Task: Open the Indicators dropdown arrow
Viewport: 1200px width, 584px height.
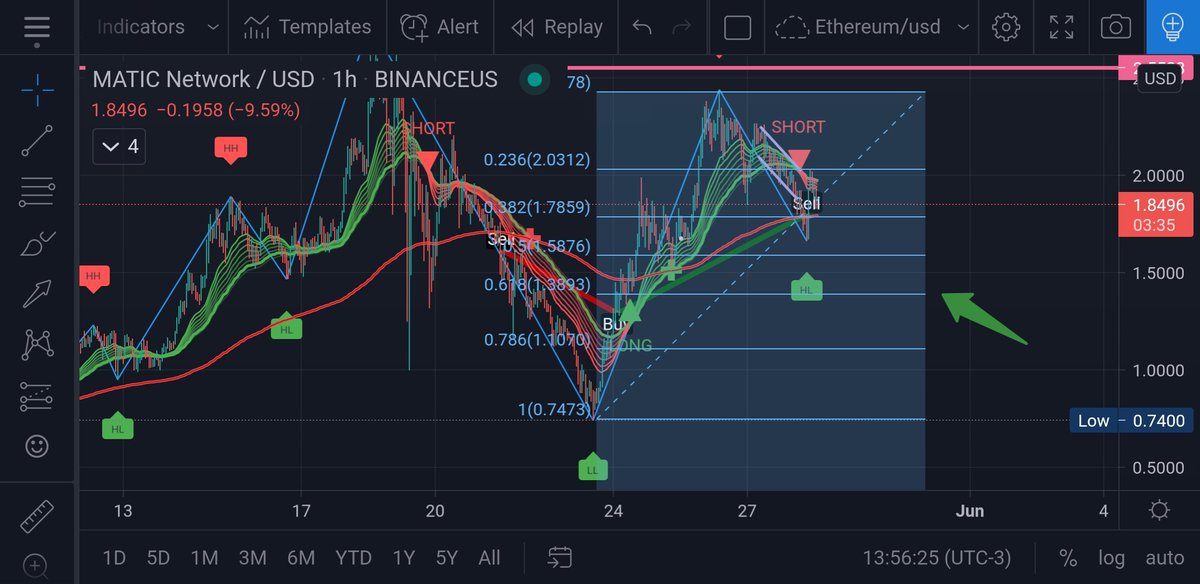Action: coord(212,27)
